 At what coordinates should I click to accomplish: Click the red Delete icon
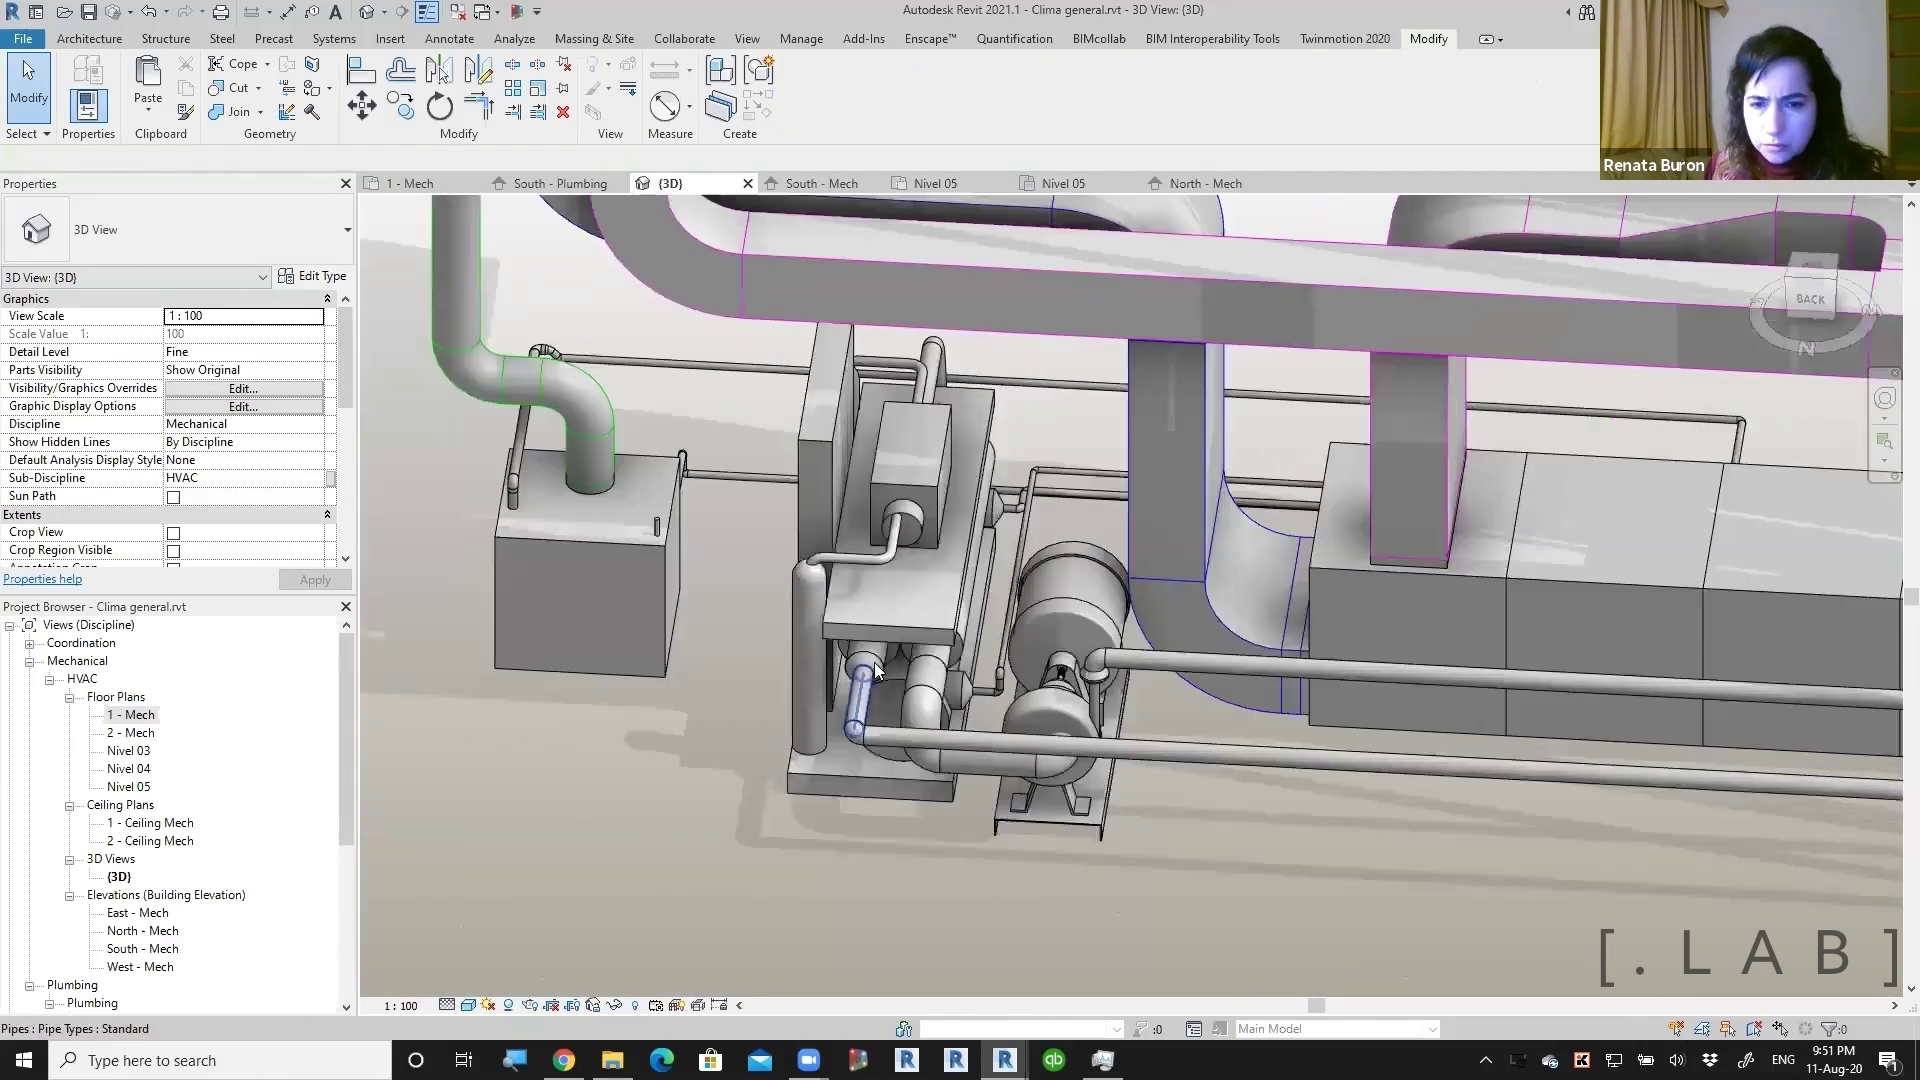coord(563,112)
